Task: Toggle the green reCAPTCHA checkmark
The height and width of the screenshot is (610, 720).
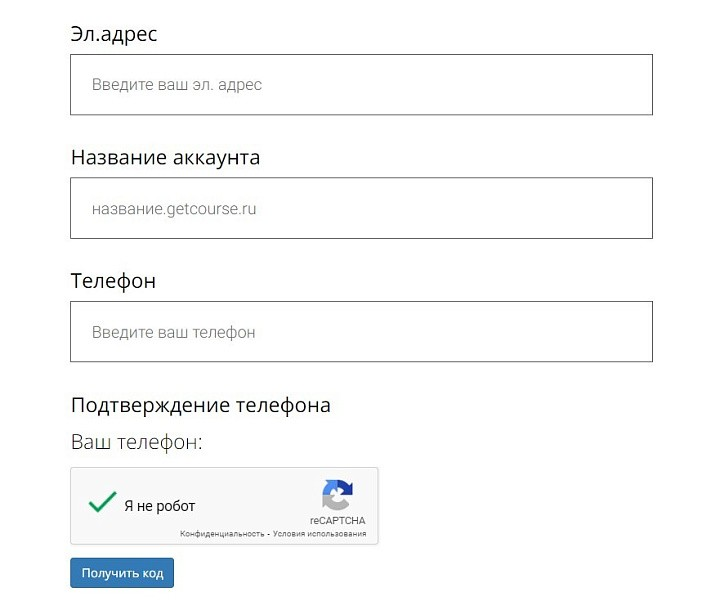Action: tap(102, 502)
